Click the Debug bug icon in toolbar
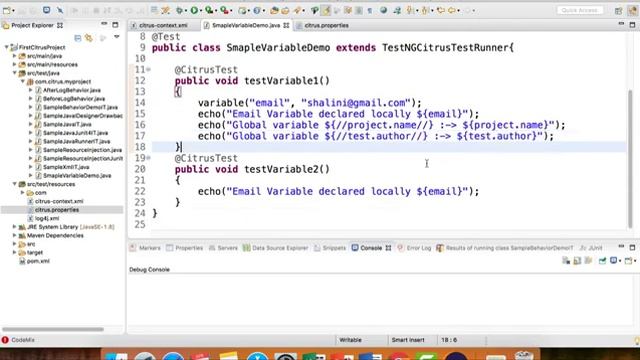The width and height of the screenshot is (640, 360). point(179,11)
